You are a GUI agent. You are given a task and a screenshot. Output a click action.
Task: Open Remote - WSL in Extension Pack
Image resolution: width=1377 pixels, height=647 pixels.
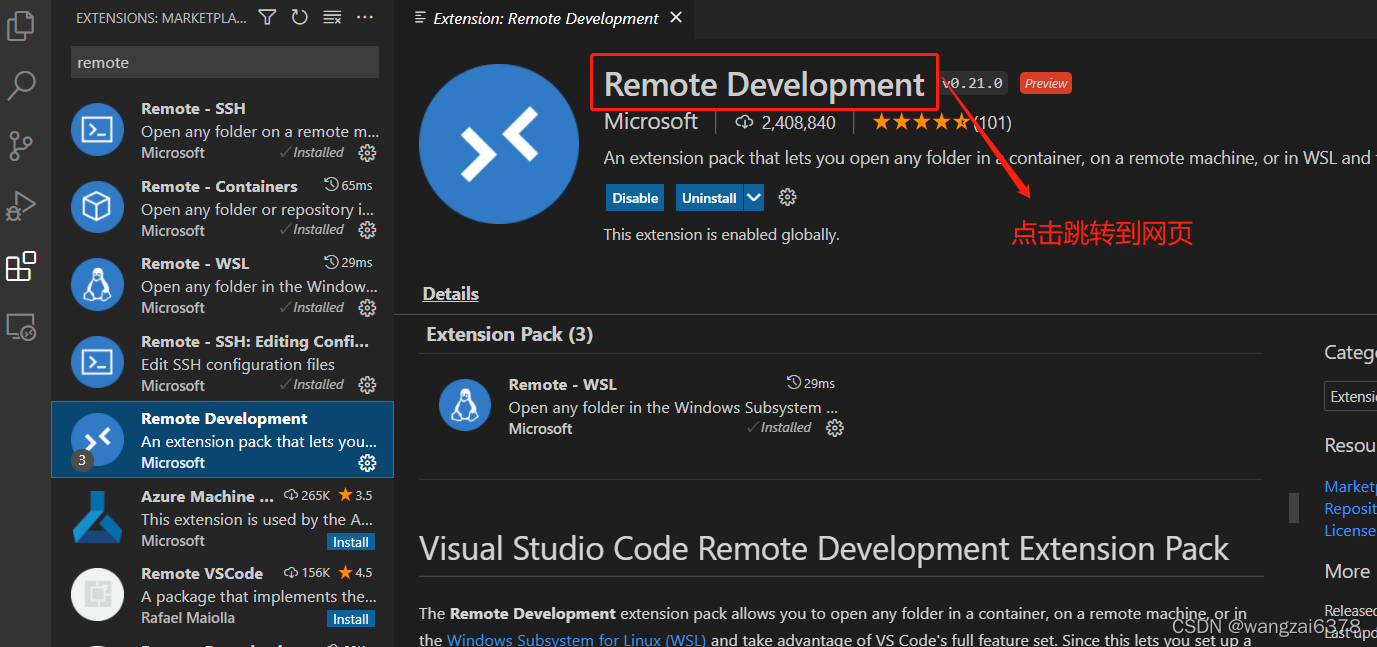click(x=562, y=384)
